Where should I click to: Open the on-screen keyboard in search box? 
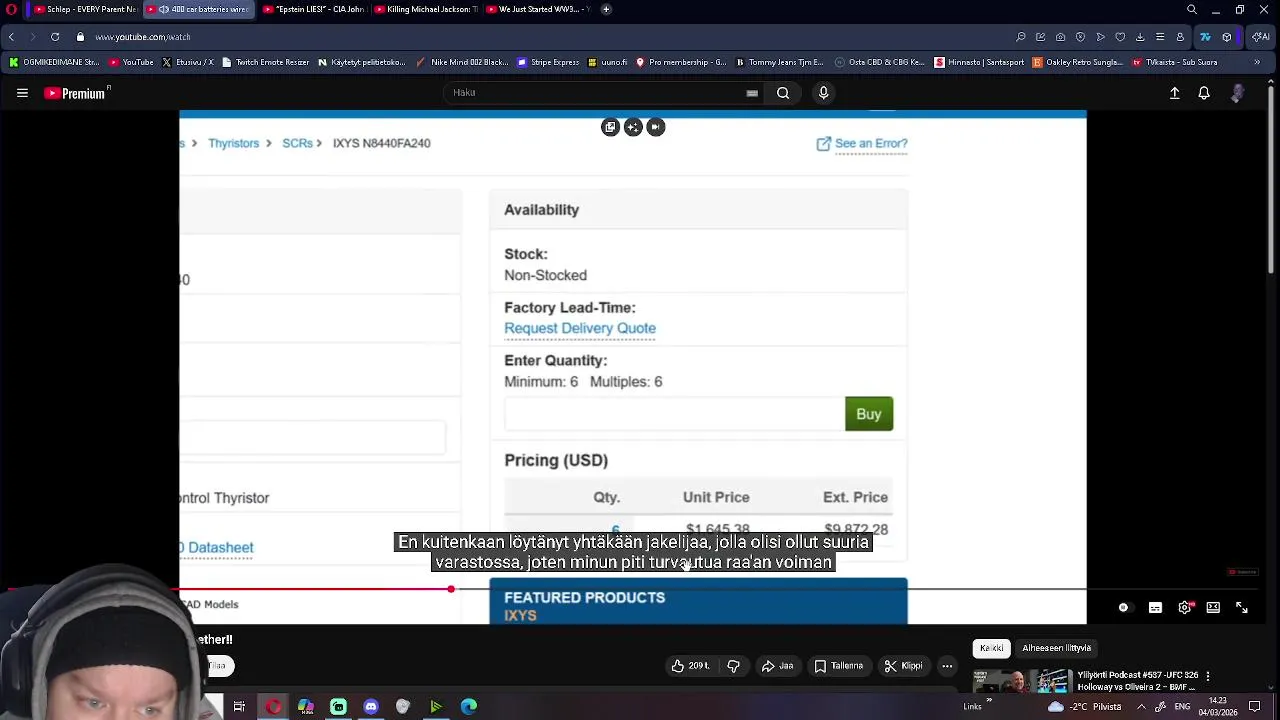pyautogui.click(x=752, y=93)
